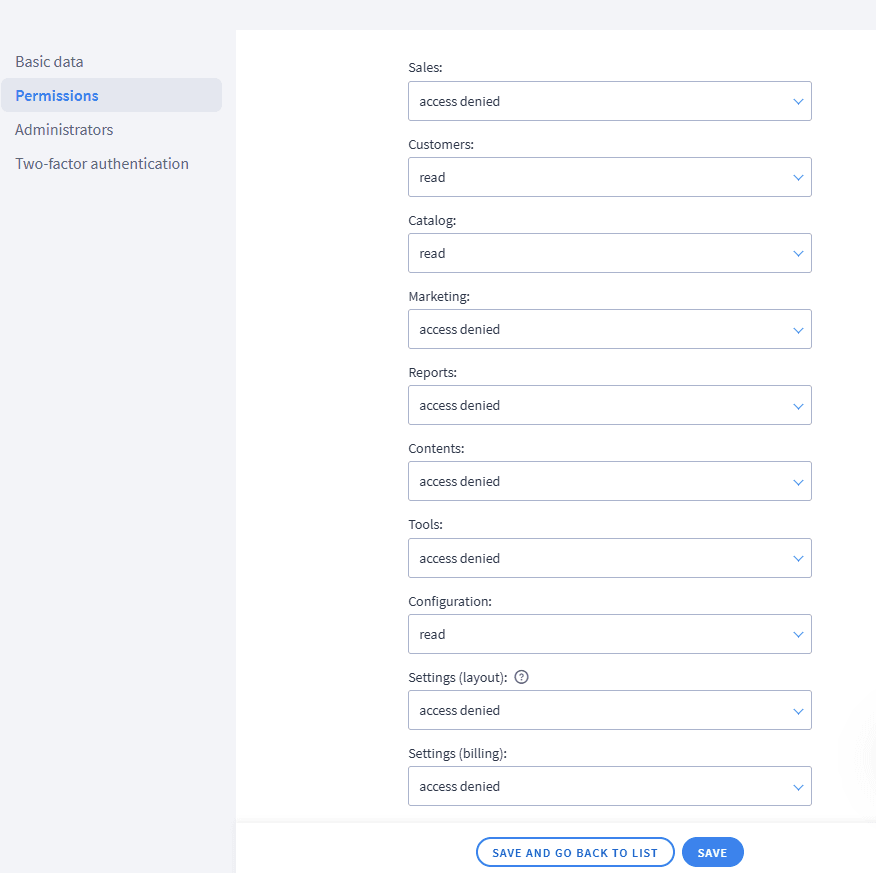The height and width of the screenshot is (873, 876).
Task: Click the chevron arrow in Configuration dropdown
Action: [x=798, y=634]
